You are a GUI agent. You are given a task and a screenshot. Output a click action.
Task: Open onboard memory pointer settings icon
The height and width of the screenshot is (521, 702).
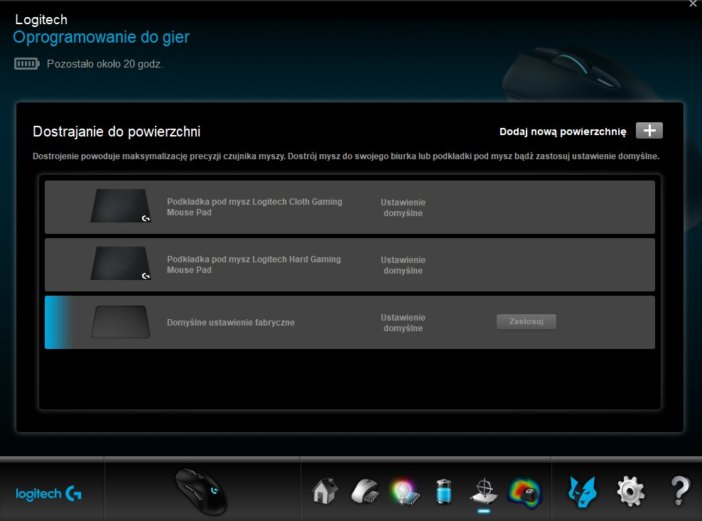[364, 491]
